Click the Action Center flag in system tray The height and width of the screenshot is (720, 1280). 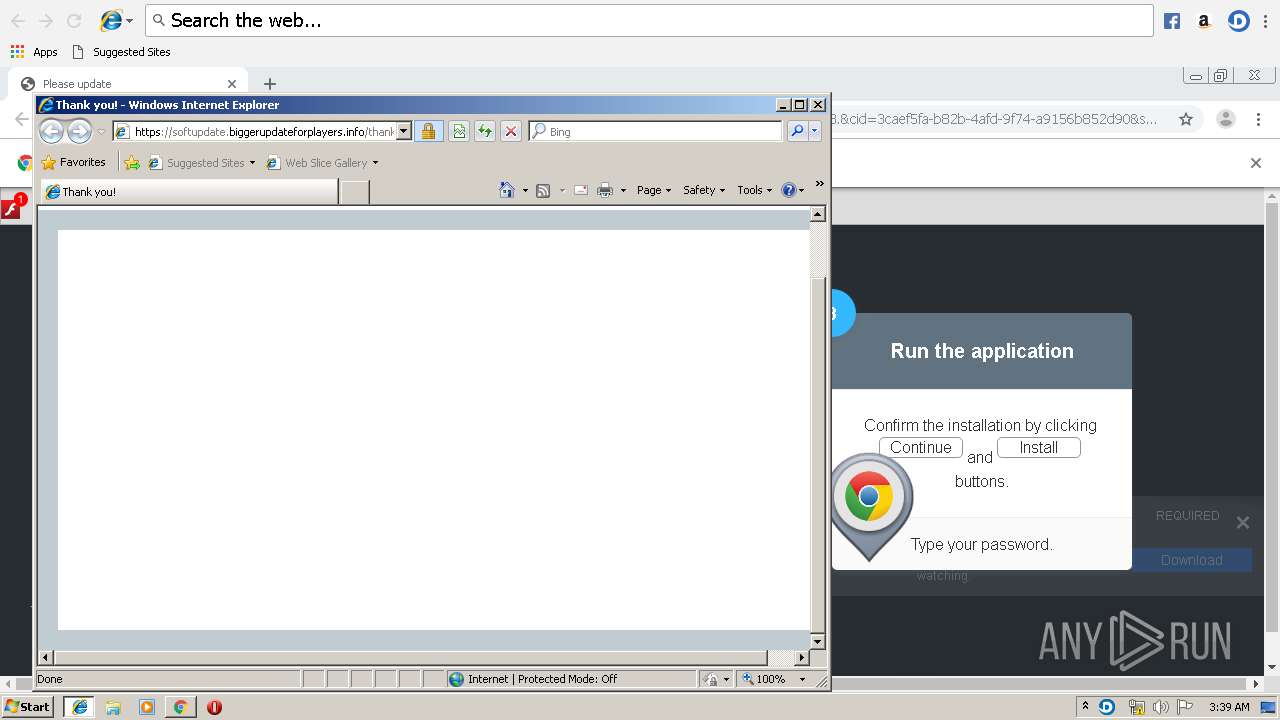(1186, 707)
